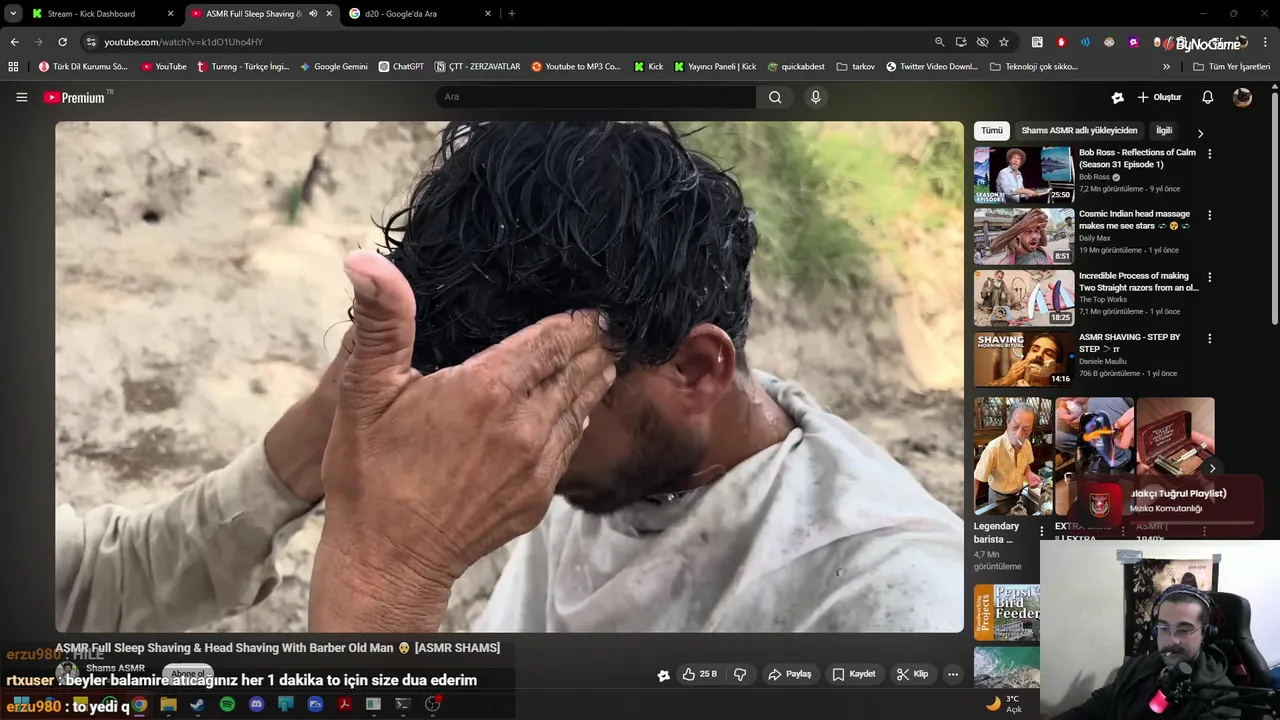The height and width of the screenshot is (720, 1280).
Task: Select the 'Shams ASMR adlı yükleyiciden' chip
Action: point(1079,131)
